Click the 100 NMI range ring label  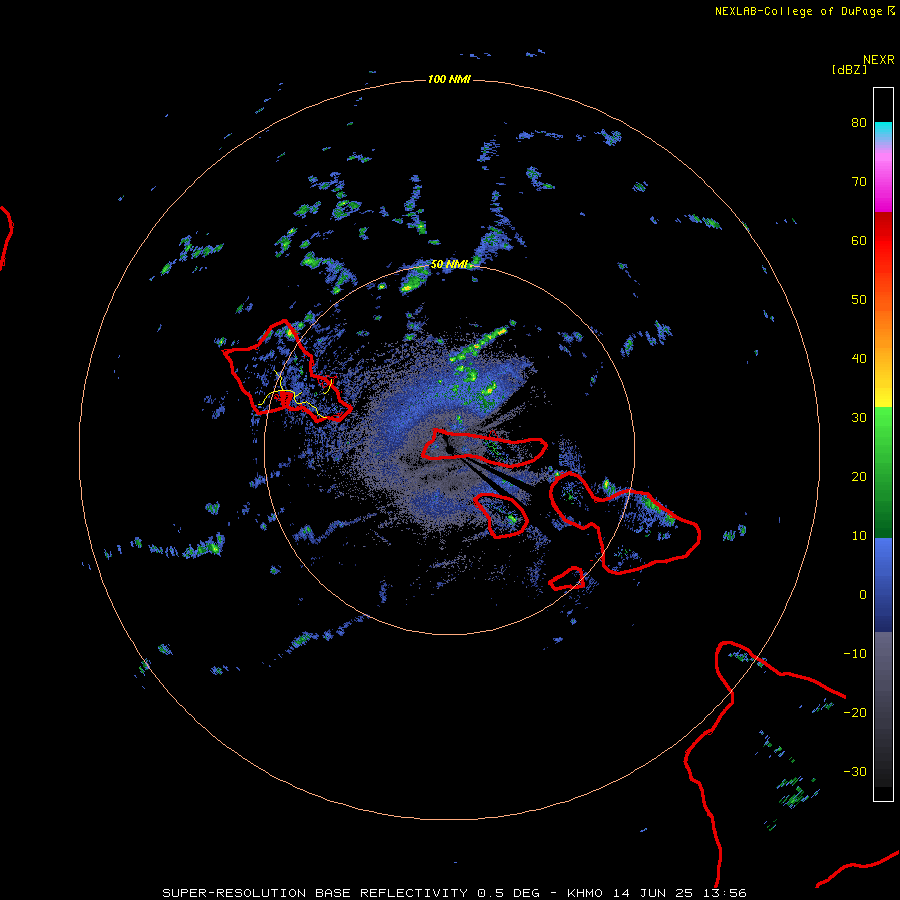point(449,79)
